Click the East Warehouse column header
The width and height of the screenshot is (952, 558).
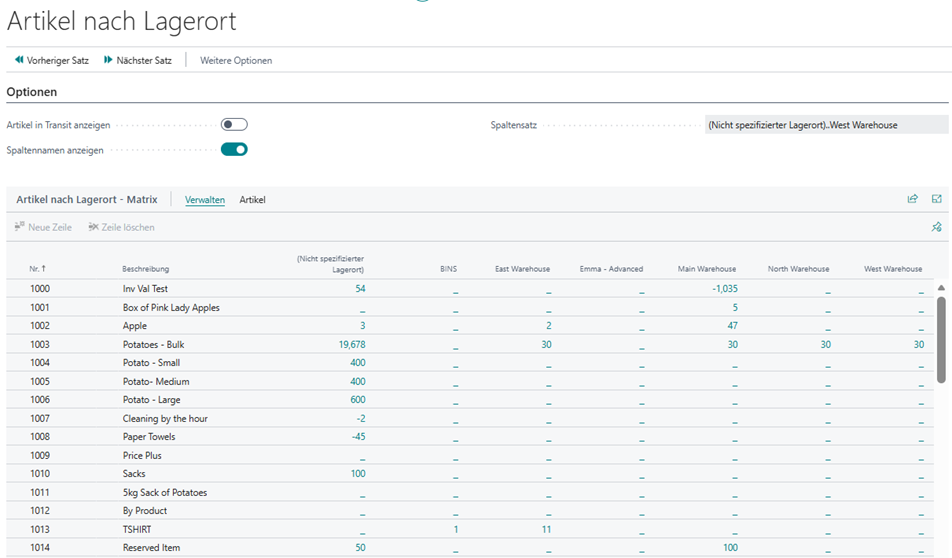(x=522, y=269)
